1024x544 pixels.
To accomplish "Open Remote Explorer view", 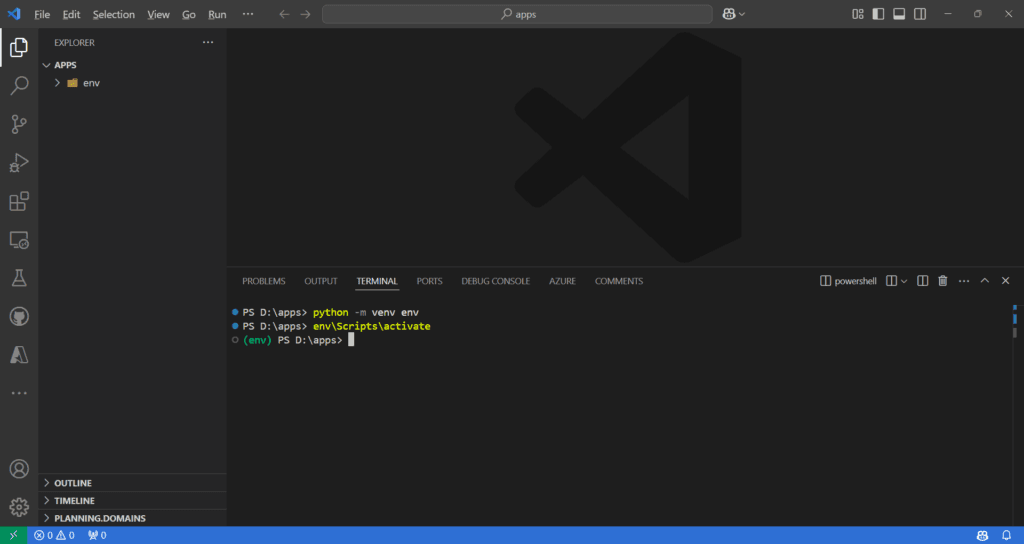I will [x=19, y=240].
